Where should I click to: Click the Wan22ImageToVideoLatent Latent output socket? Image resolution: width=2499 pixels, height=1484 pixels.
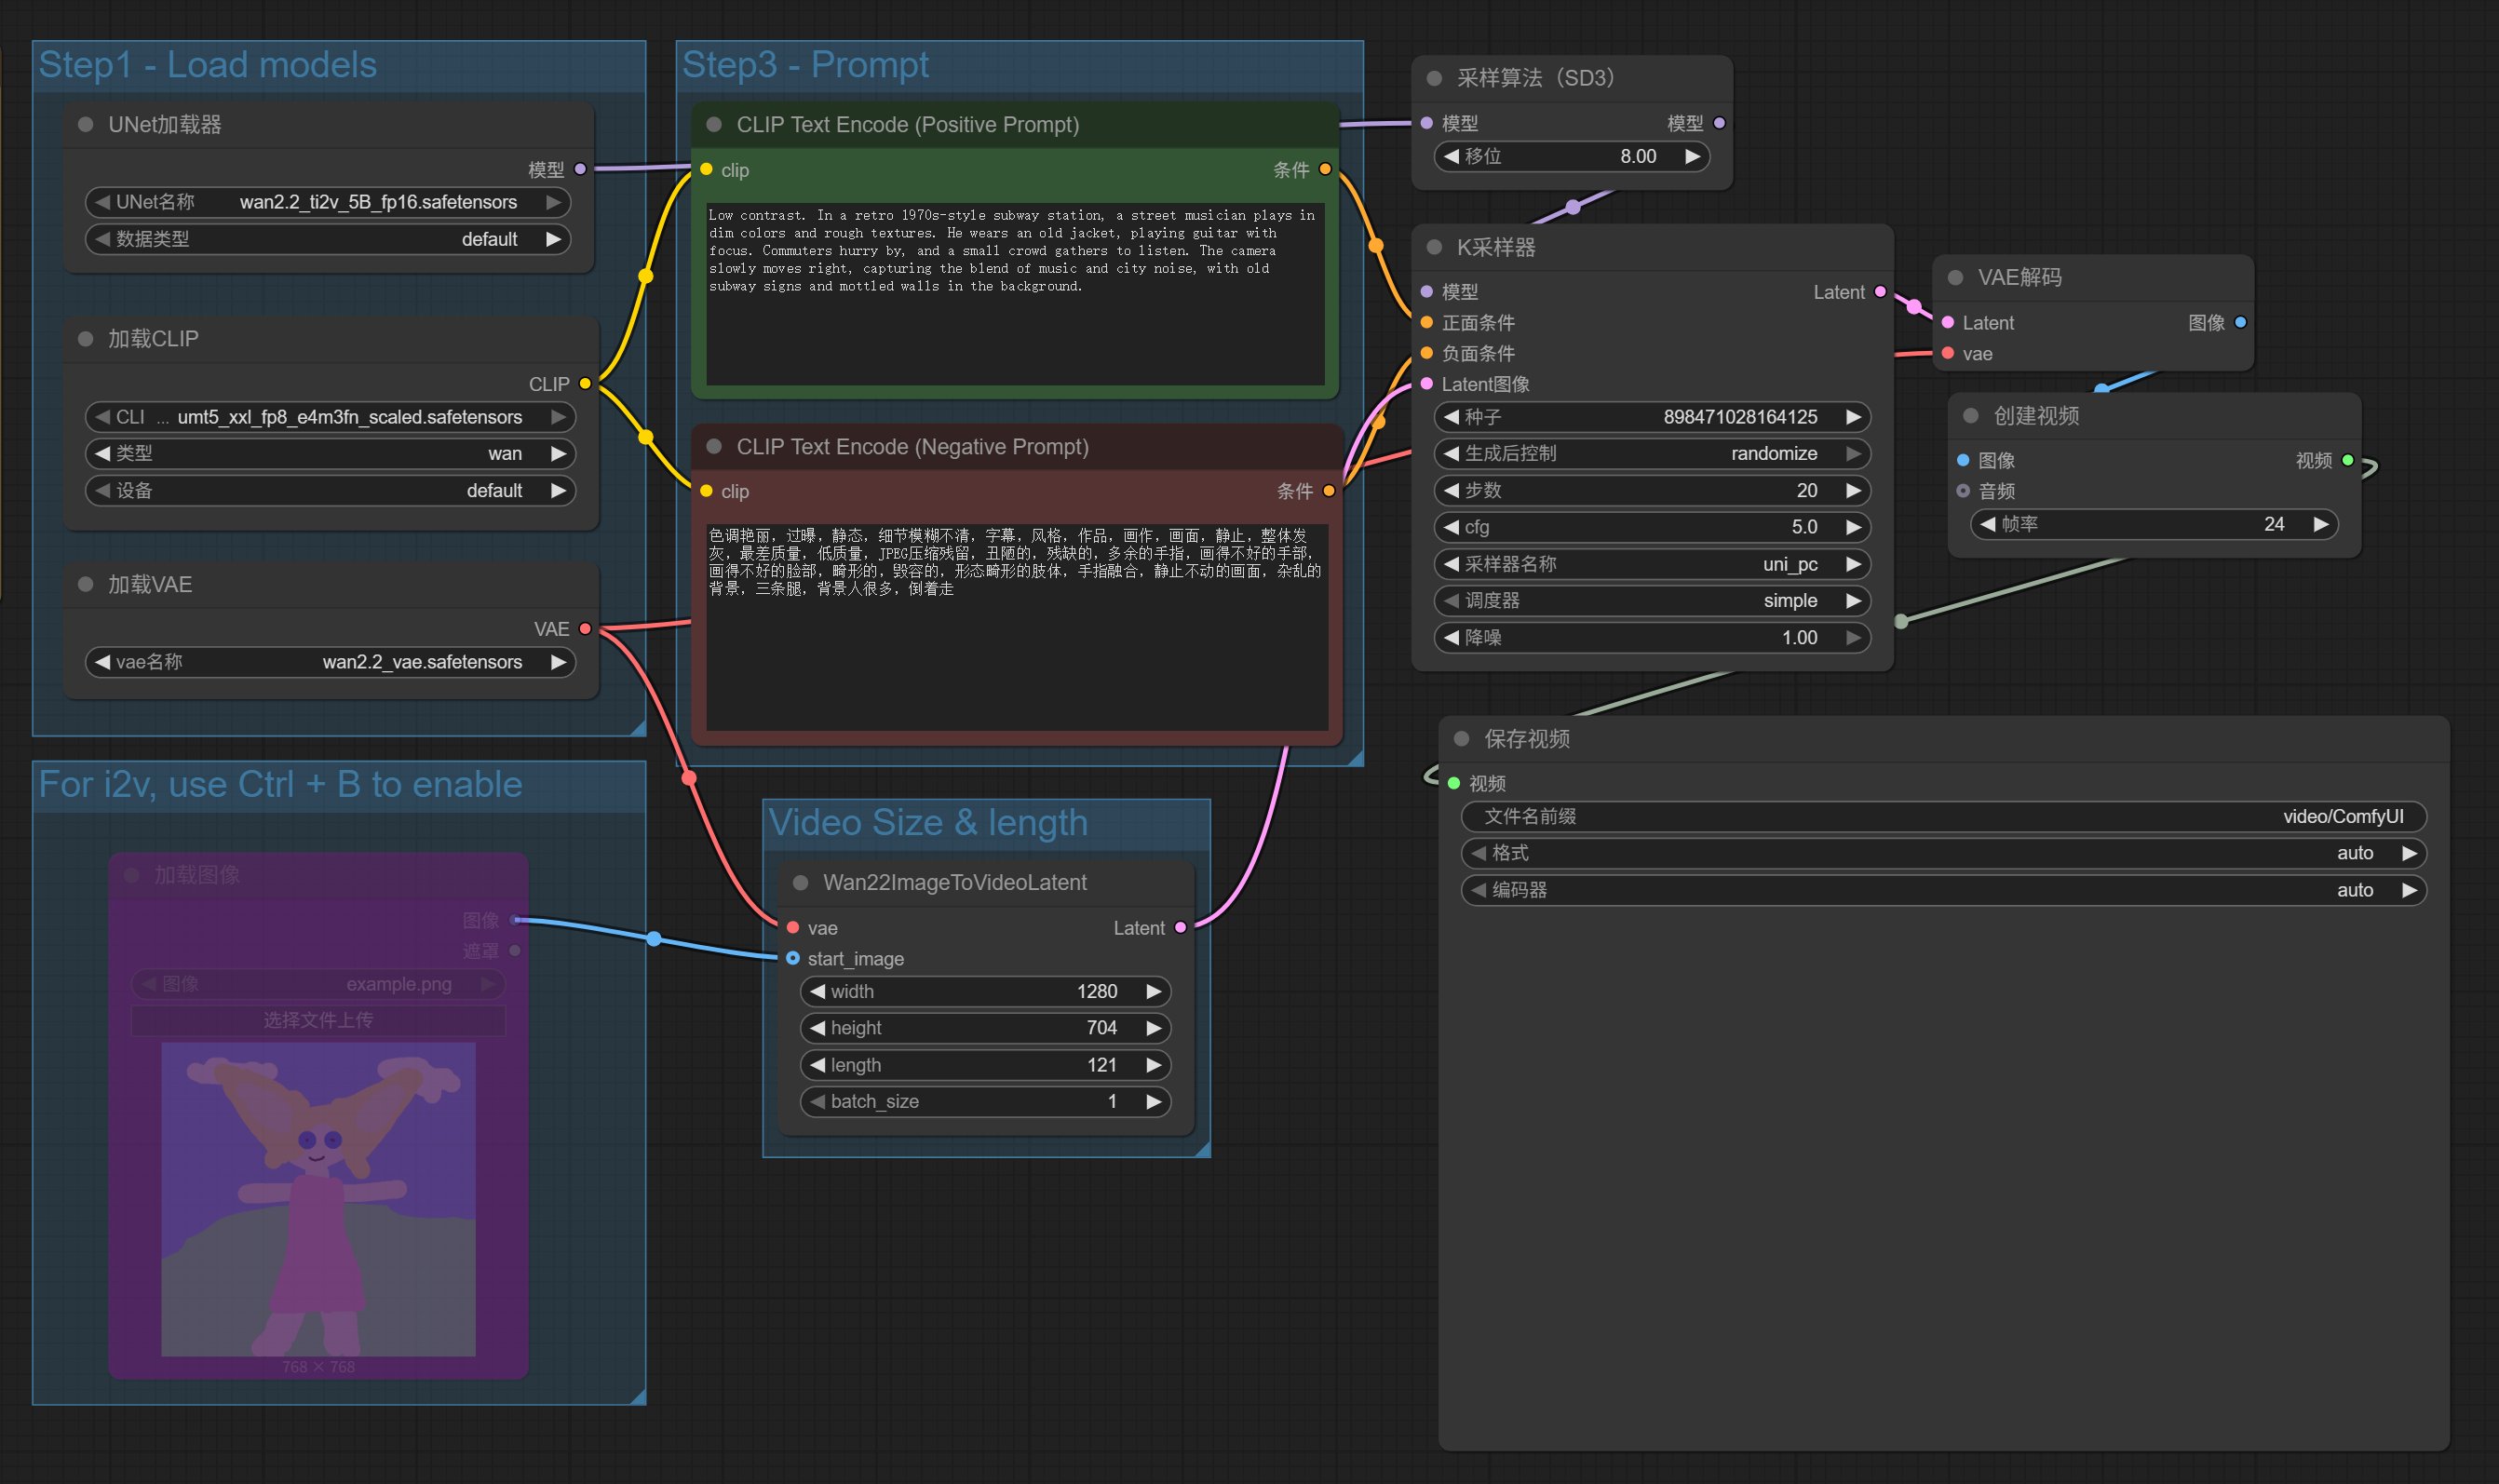[x=1180, y=928]
